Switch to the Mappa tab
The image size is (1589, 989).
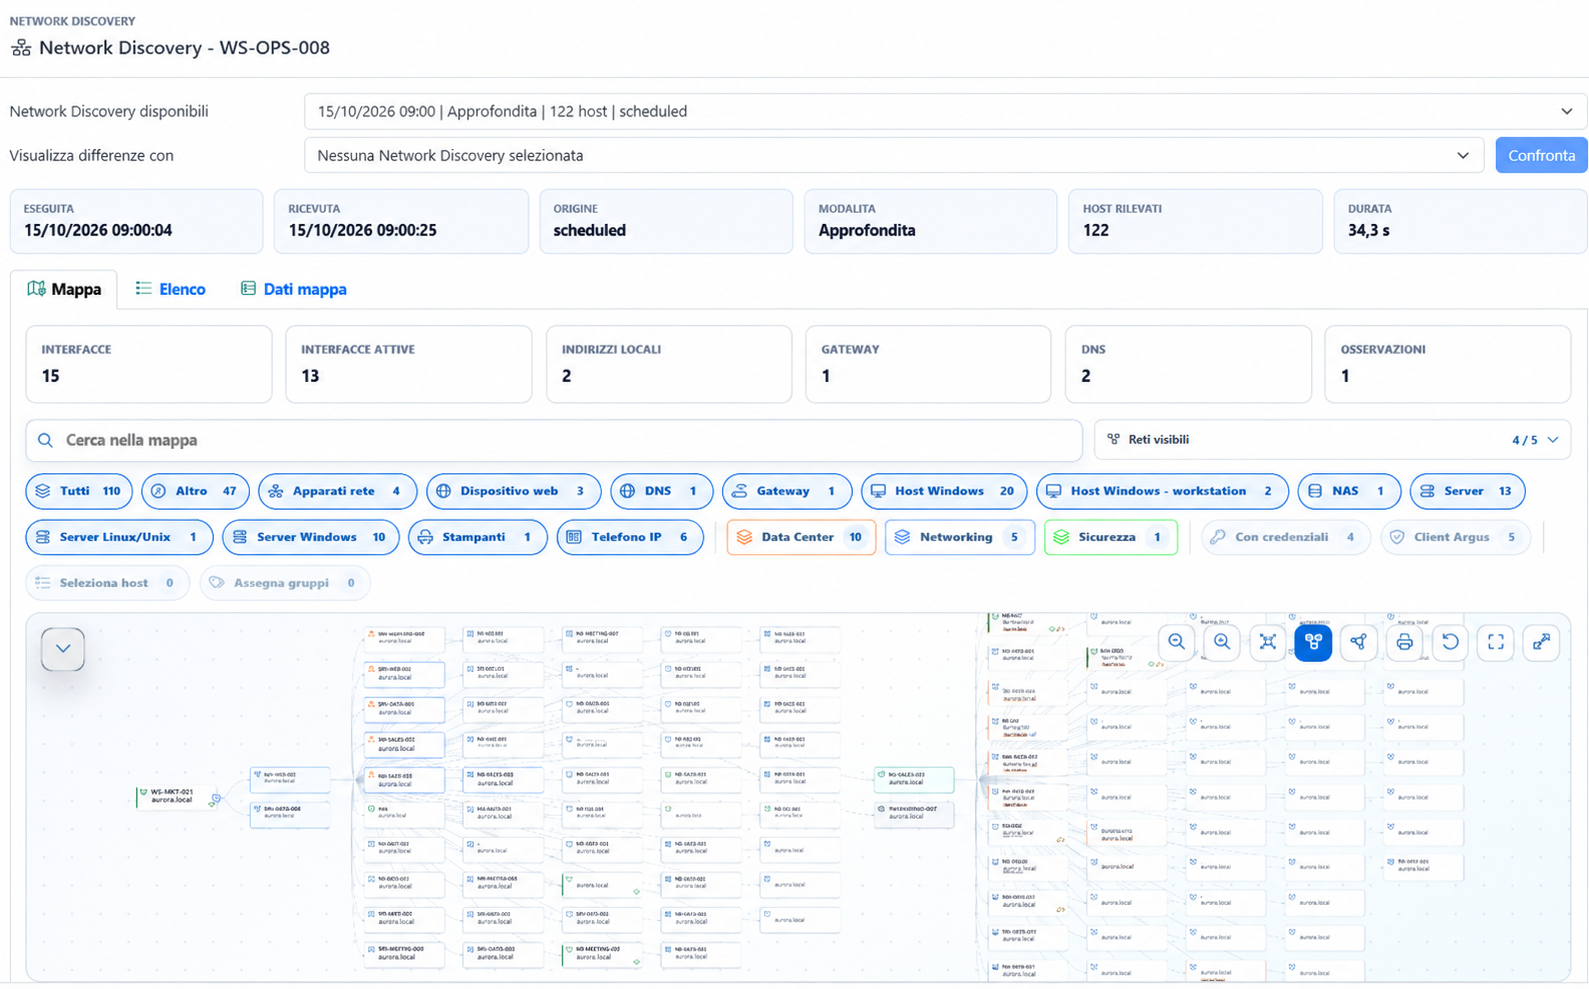64,289
